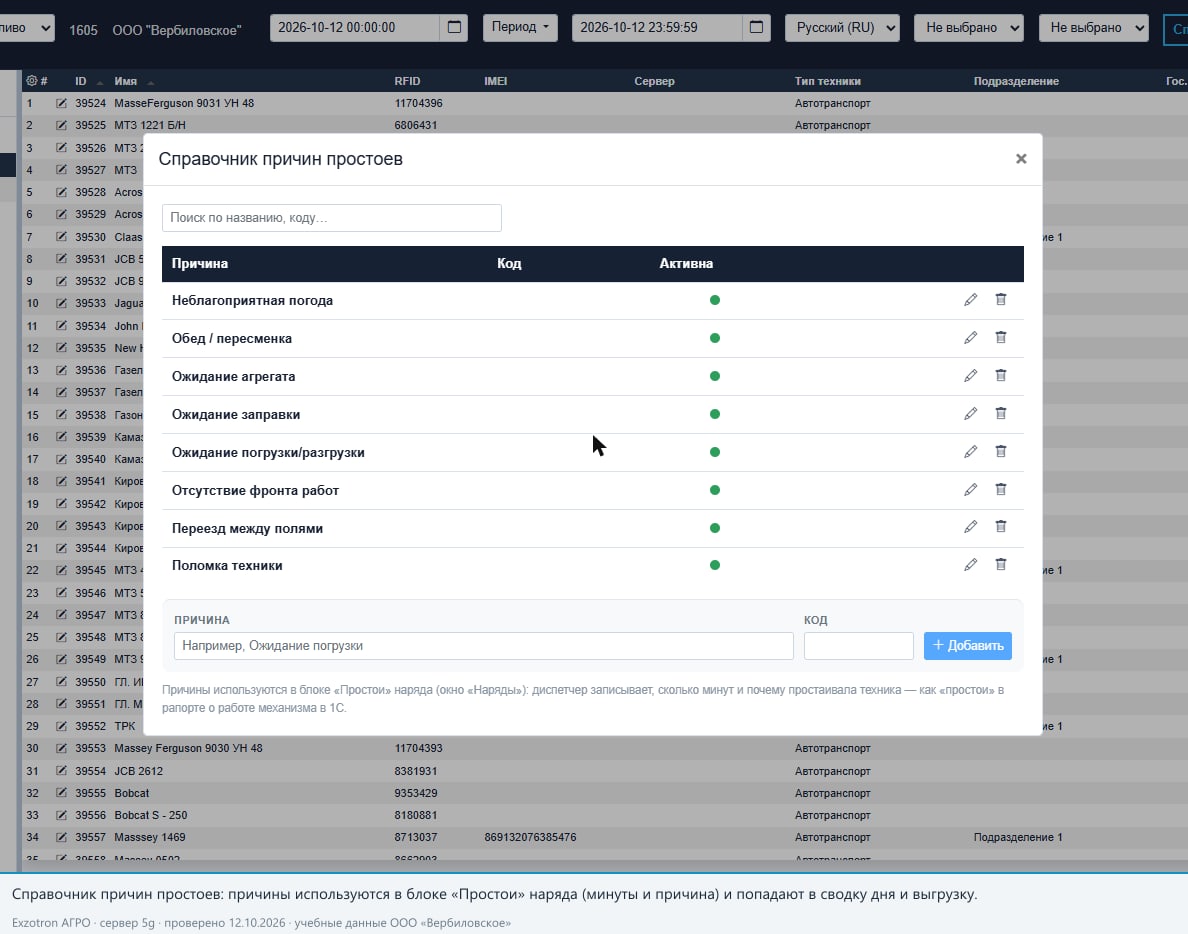Open the «Русский (RU)» language selector
Screen dimensions: 1188x934
[x=843, y=27]
